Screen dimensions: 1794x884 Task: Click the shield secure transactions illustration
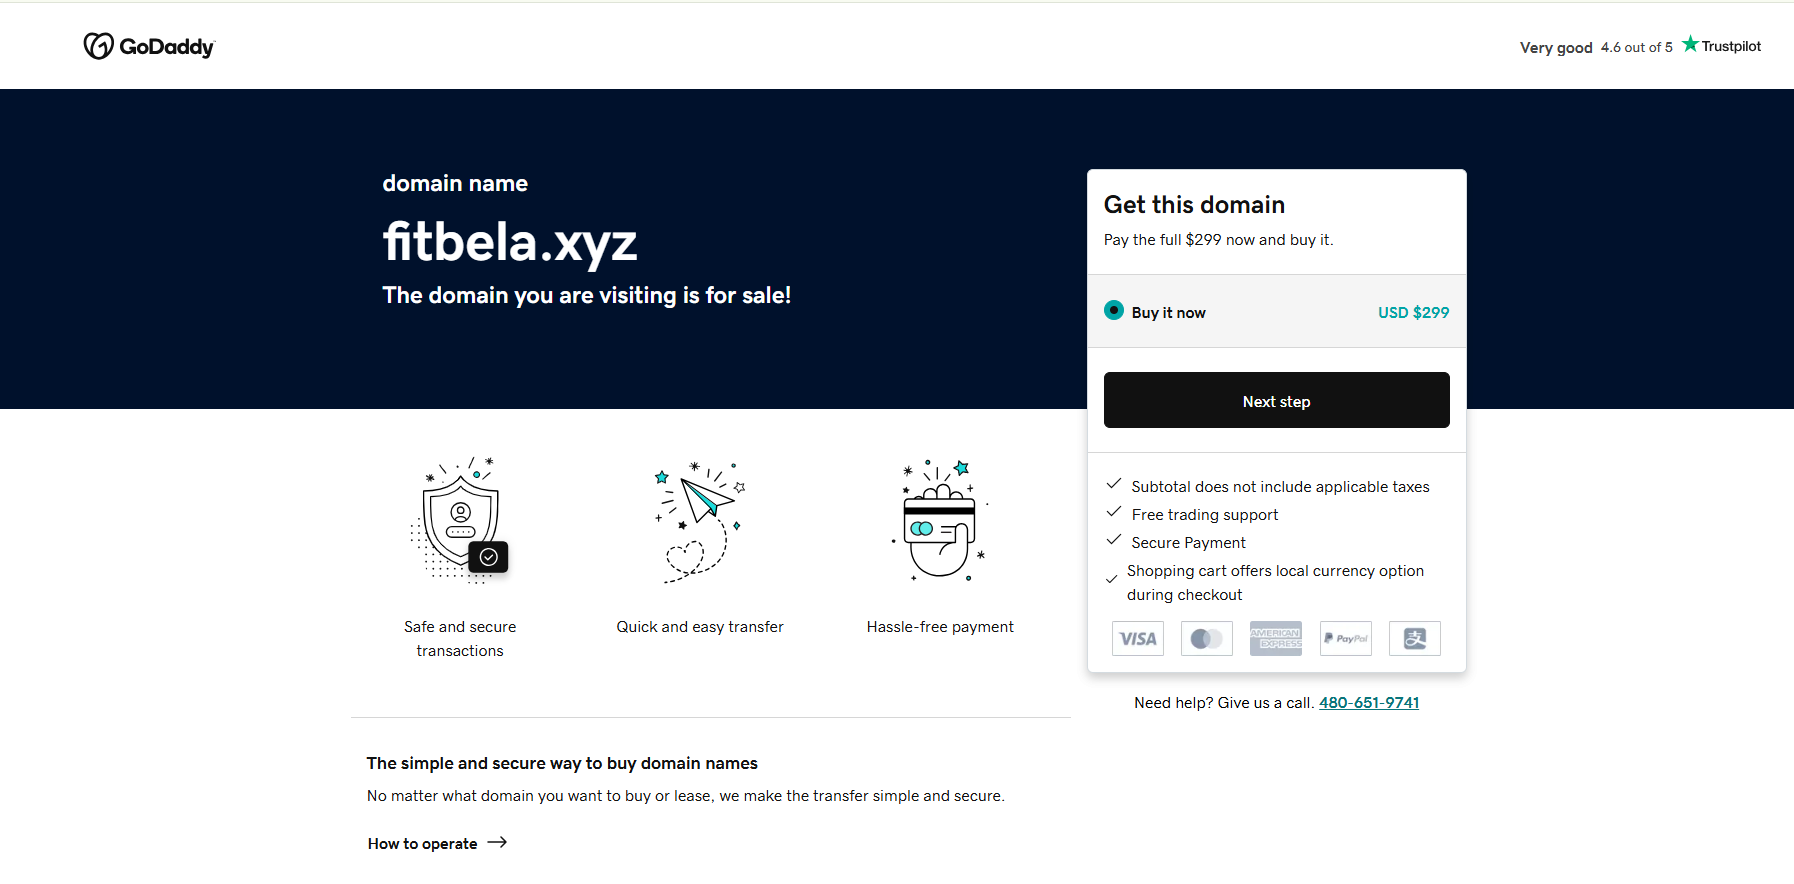tap(460, 521)
